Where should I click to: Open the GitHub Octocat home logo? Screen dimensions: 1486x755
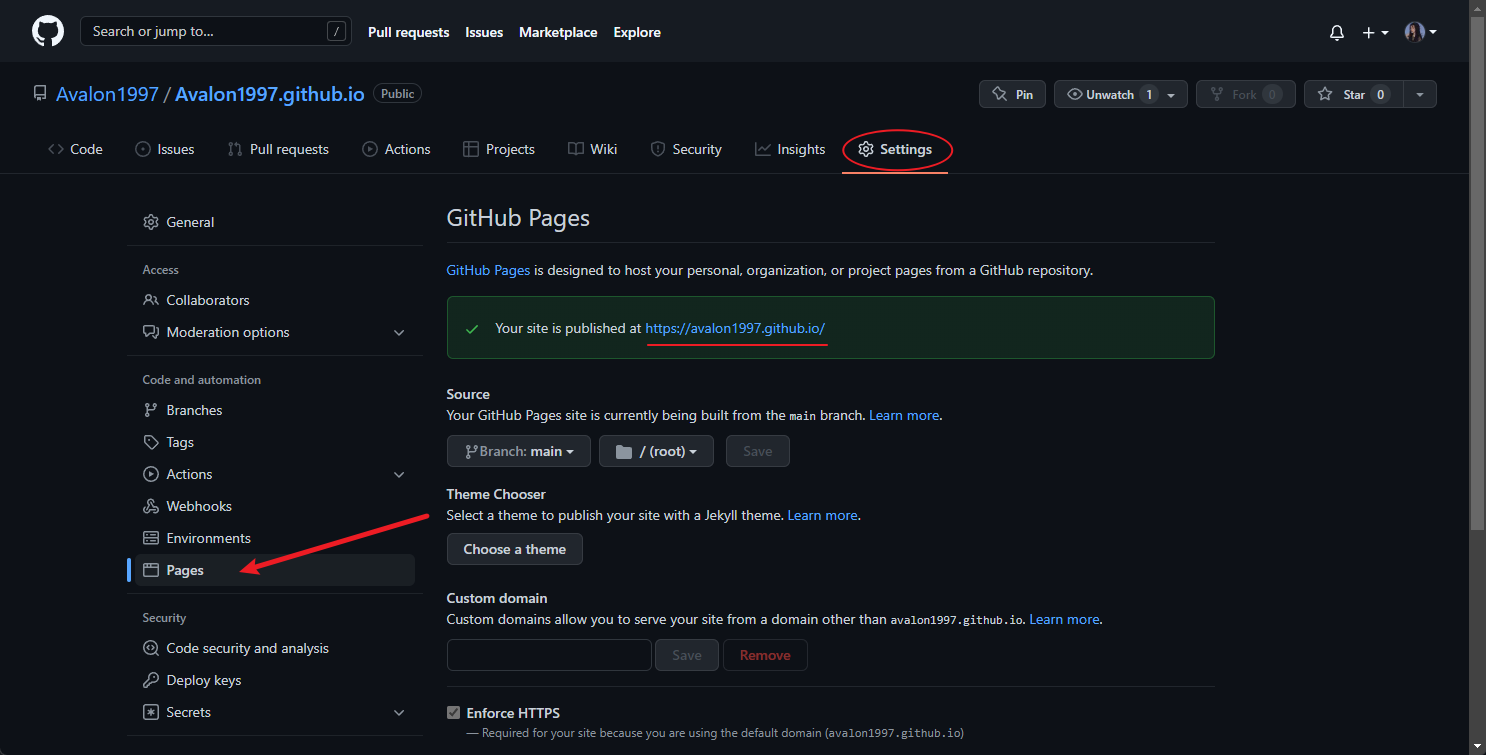point(48,32)
